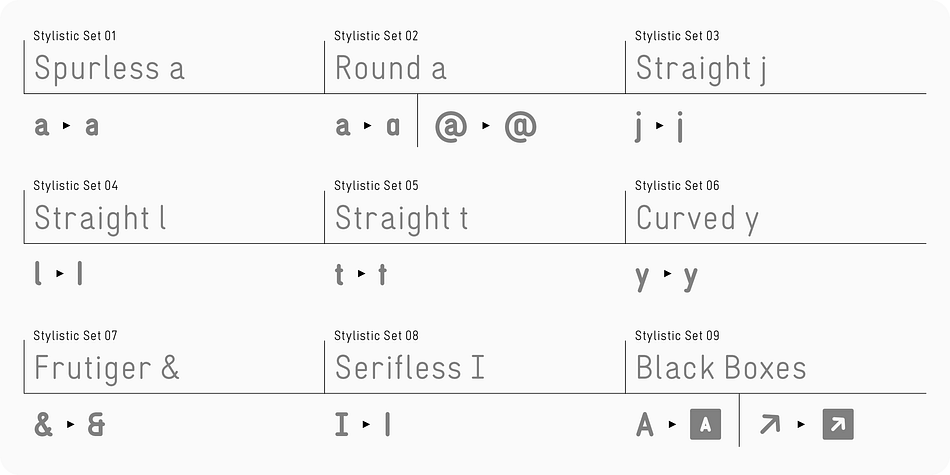Click the Straight j title
Screen dimensions: 950x475
pyautogui.click(x=701, y=70)
